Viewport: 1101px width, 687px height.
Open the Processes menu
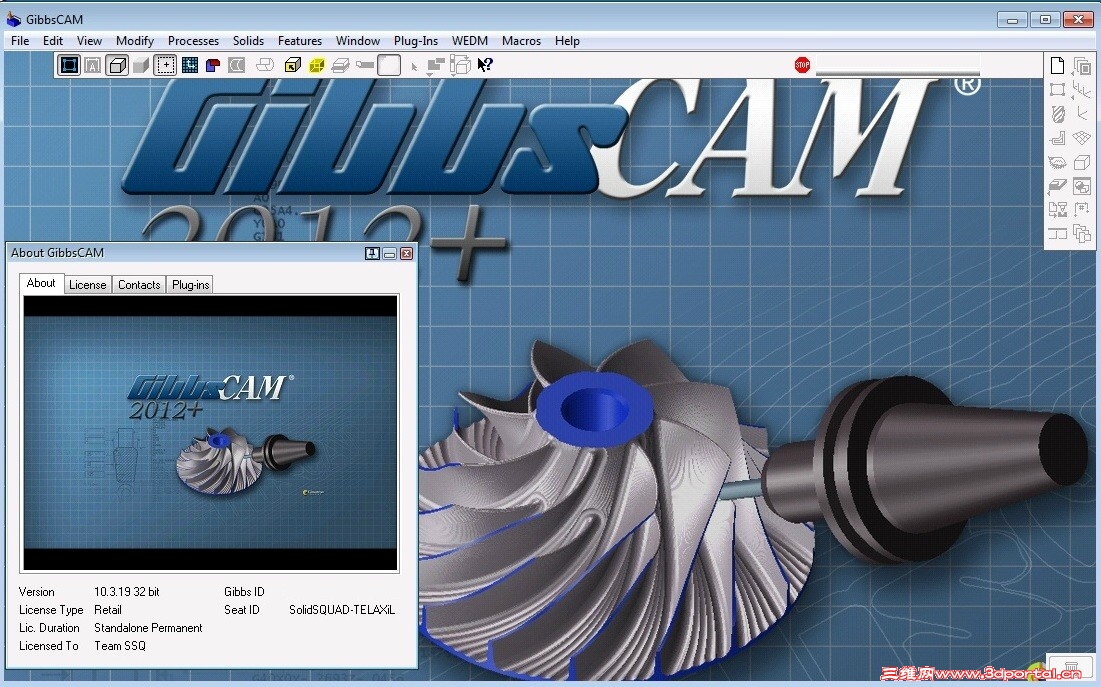tap(193, 41)
